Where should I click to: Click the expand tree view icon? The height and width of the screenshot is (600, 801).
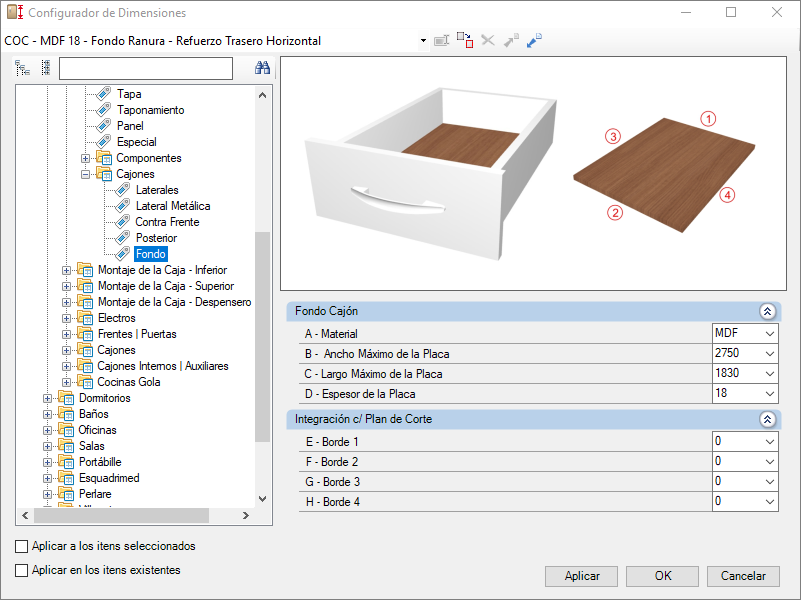[22, 68]
